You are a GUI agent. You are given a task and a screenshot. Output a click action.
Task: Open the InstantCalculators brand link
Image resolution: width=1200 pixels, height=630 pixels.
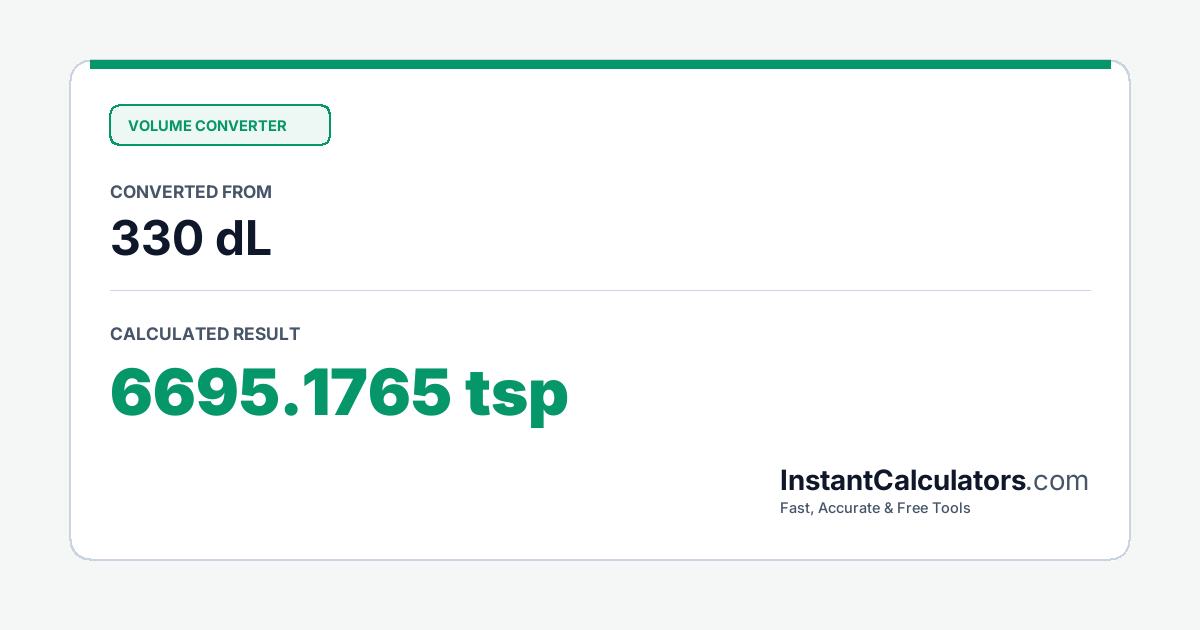tap(903, 481)
